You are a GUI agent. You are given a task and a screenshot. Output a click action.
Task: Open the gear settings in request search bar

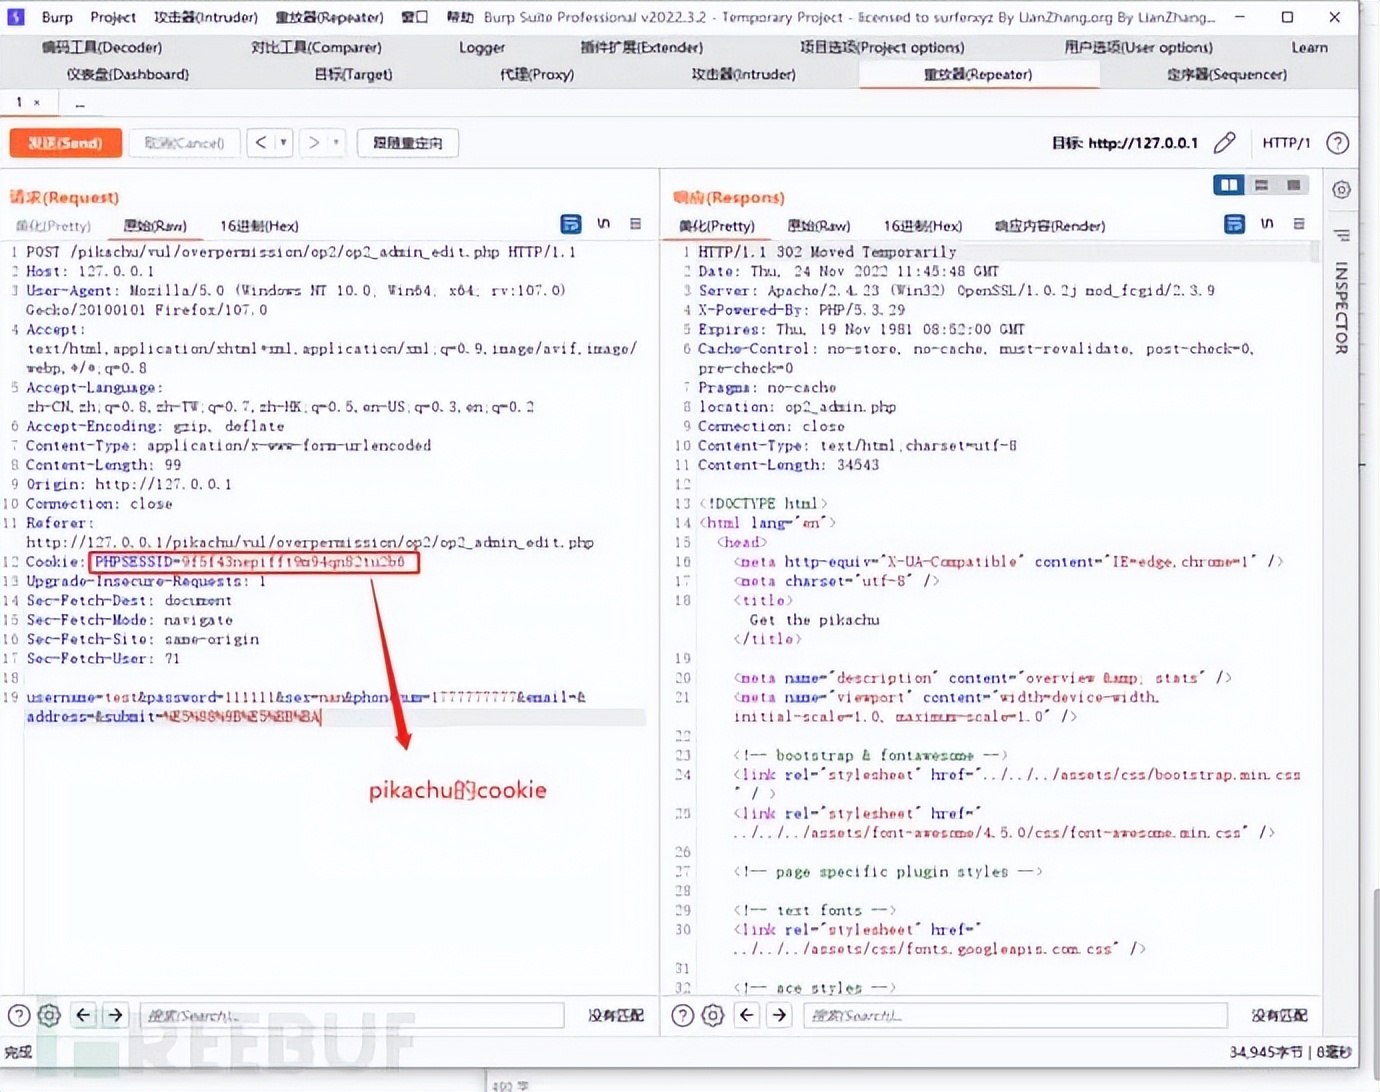point(49,1015)
